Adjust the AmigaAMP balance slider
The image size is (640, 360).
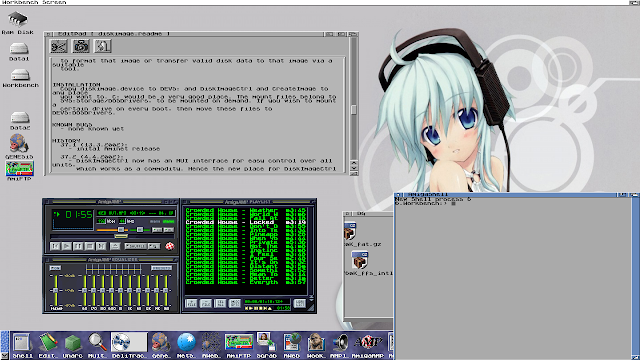(140, 230)
